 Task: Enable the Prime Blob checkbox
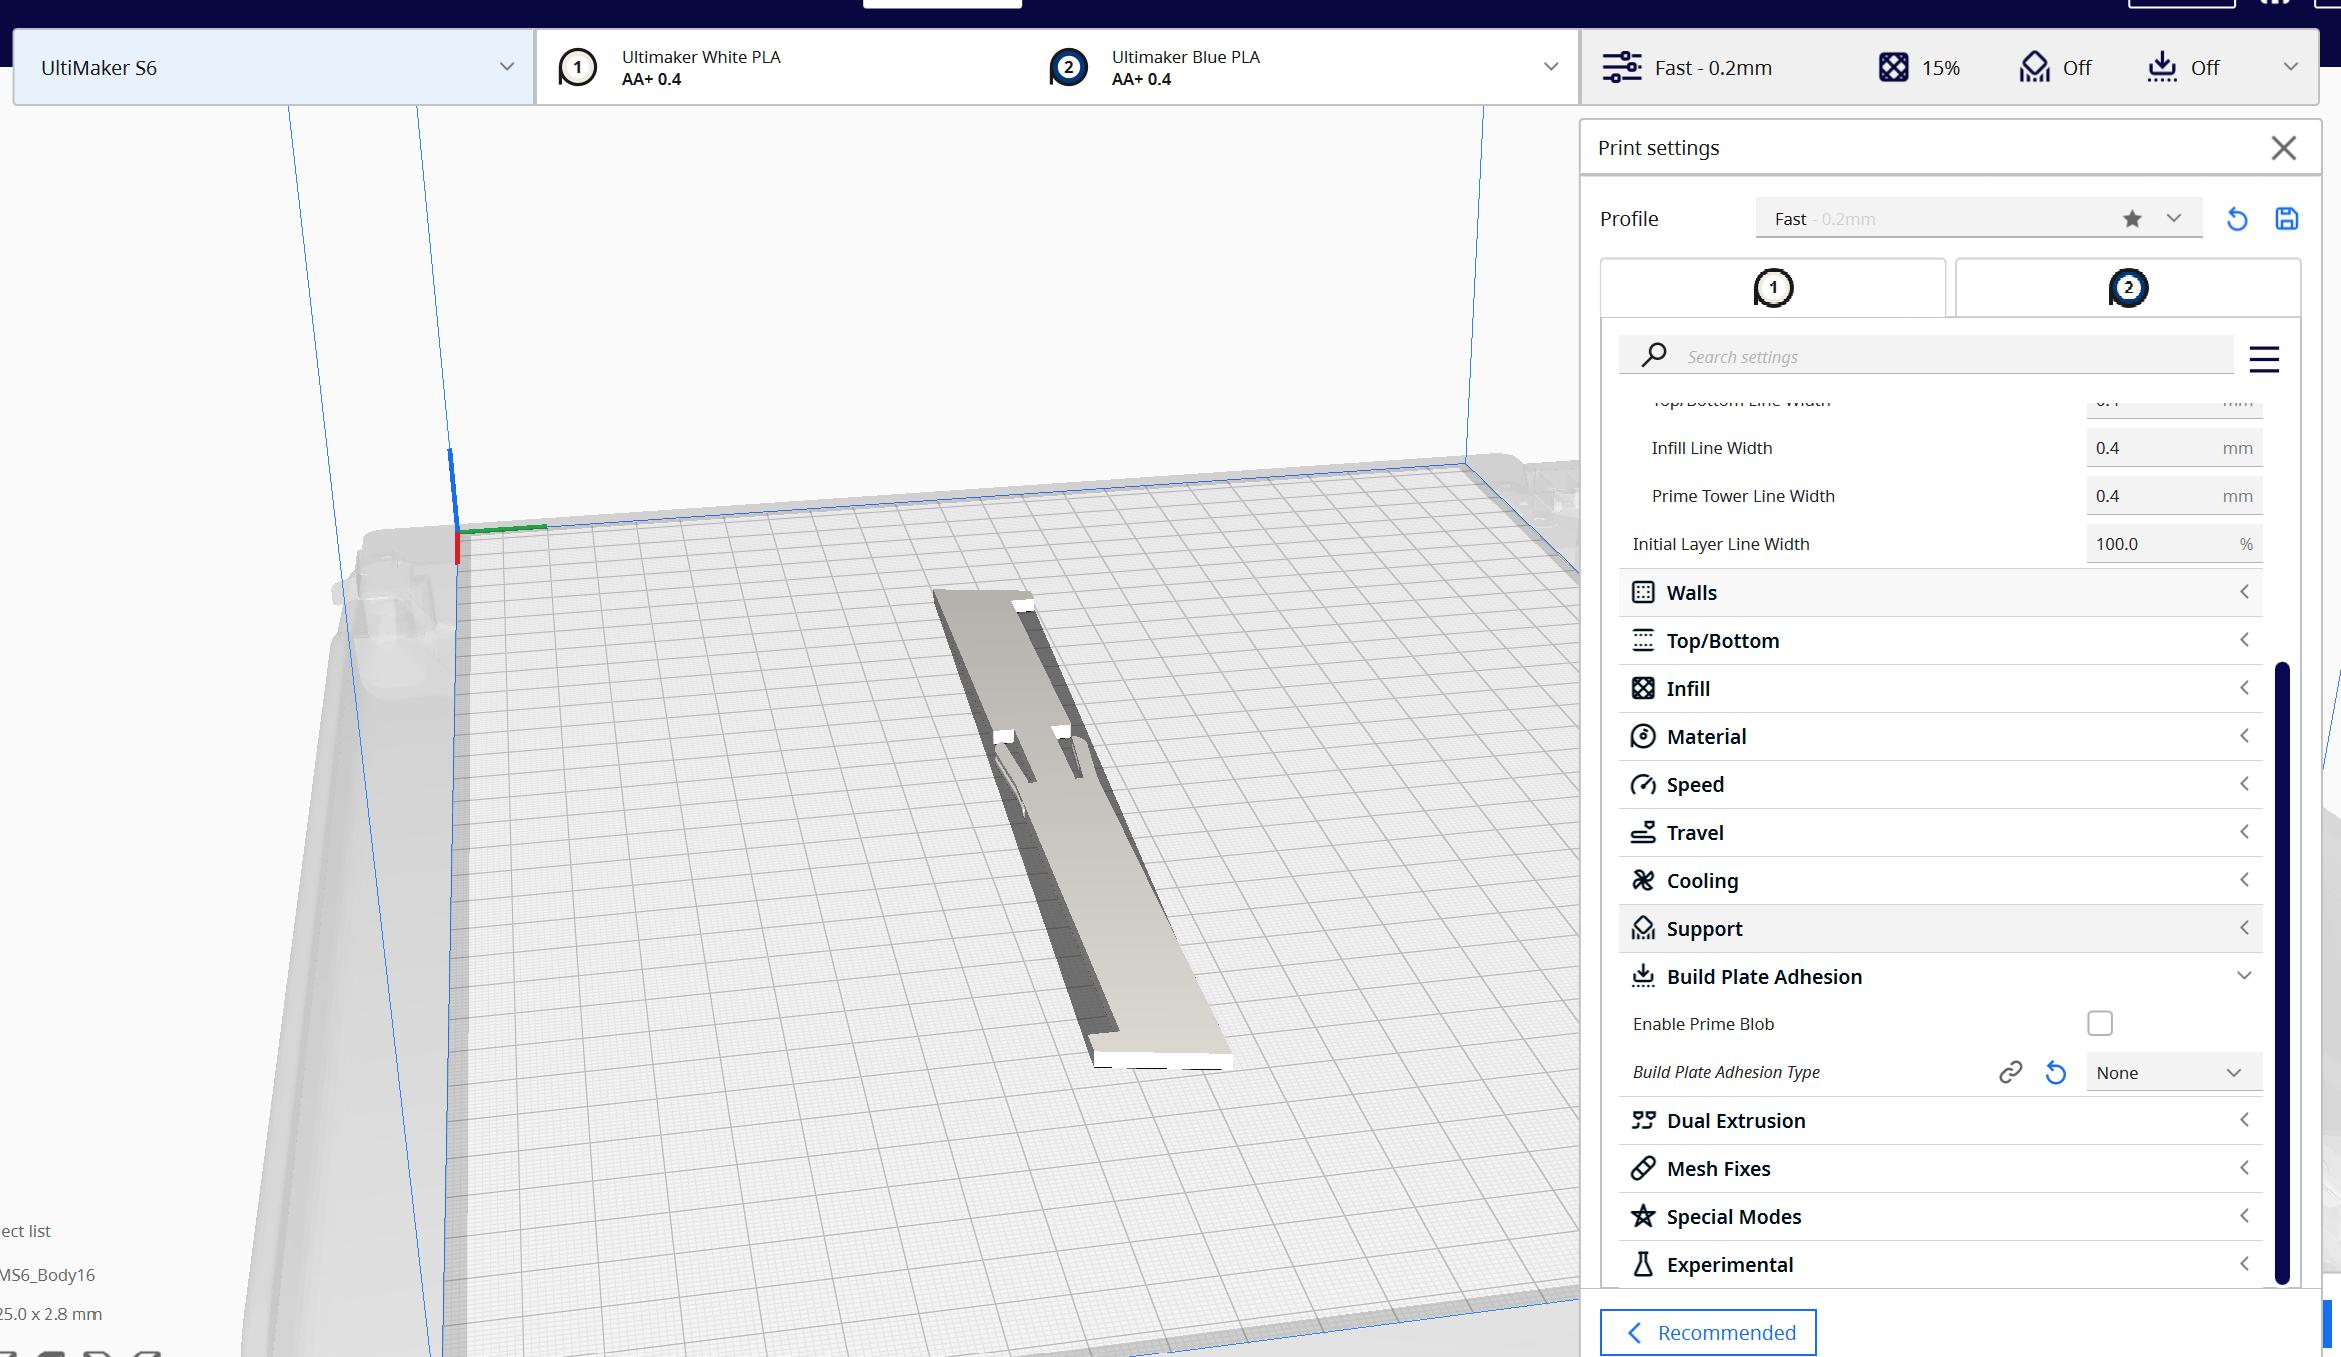tap(2100, 1023)
